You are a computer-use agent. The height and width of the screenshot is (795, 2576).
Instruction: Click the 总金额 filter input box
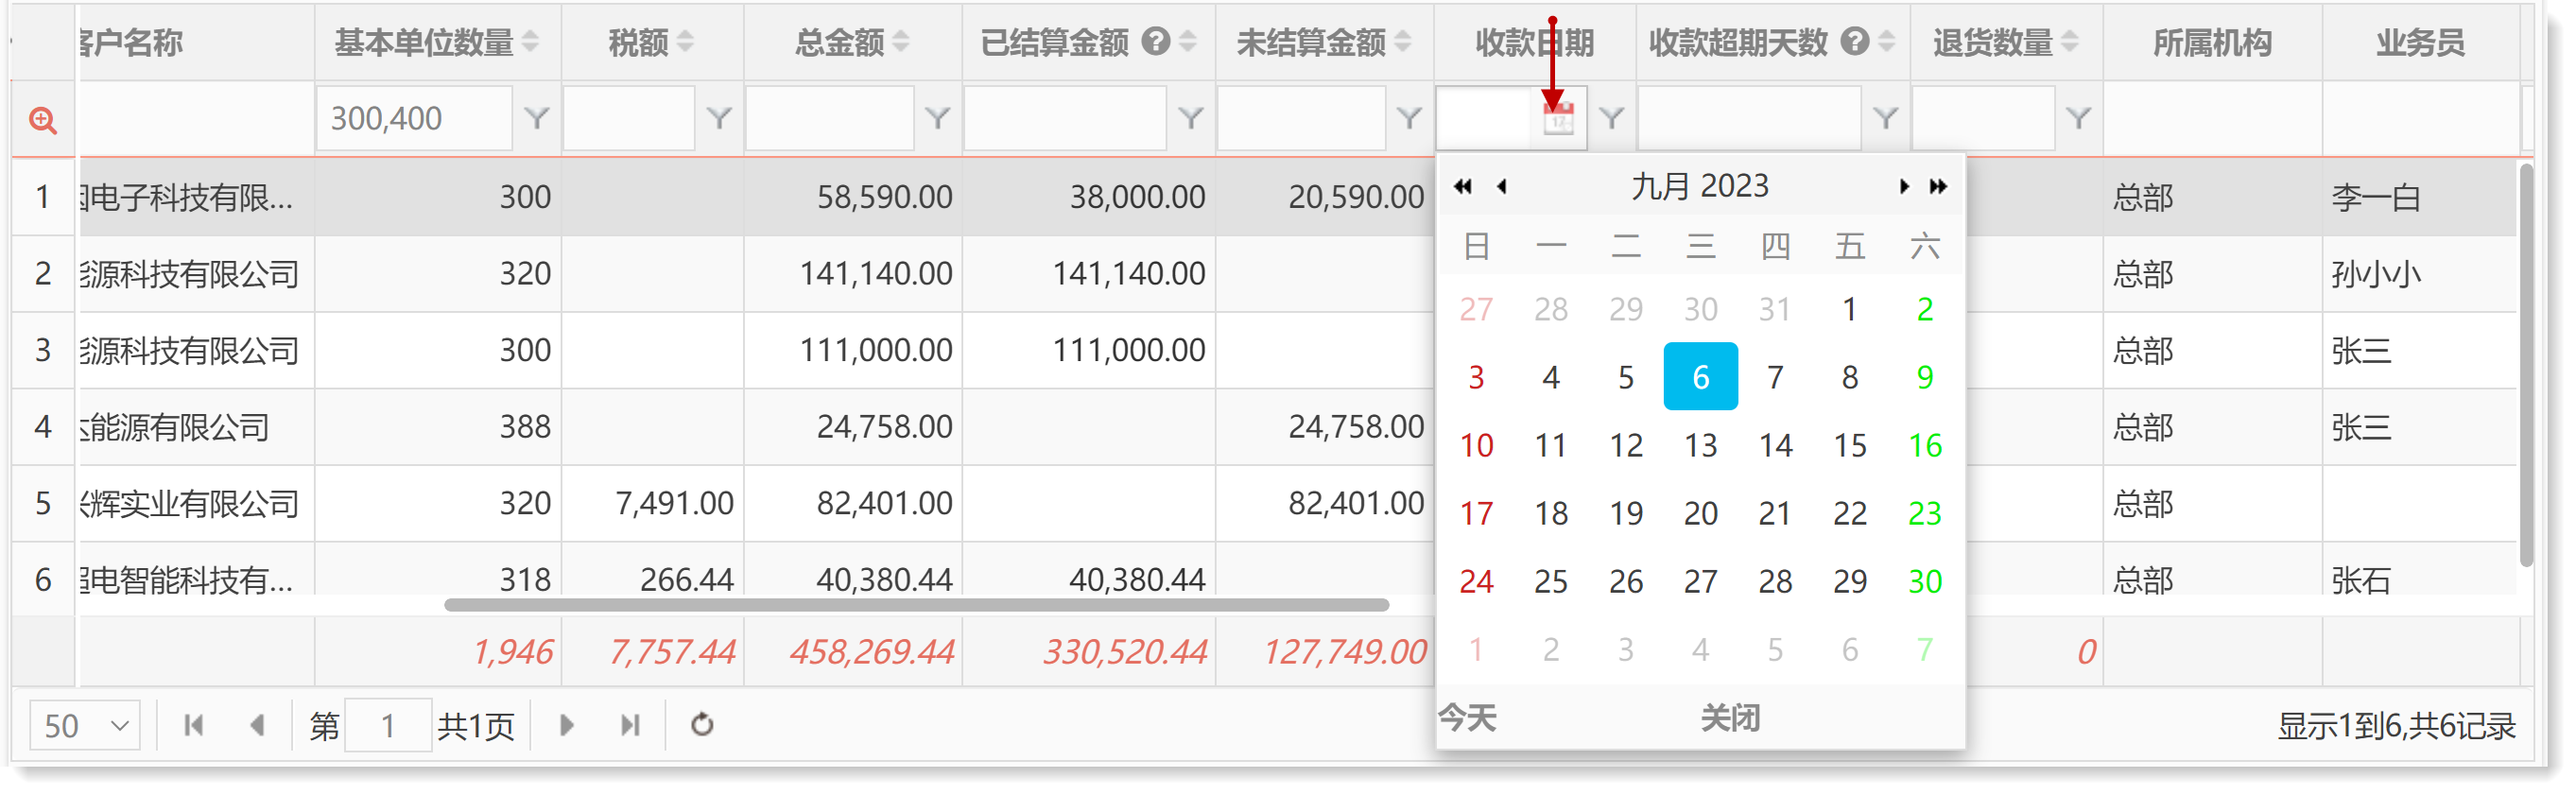tap(830, 119)
